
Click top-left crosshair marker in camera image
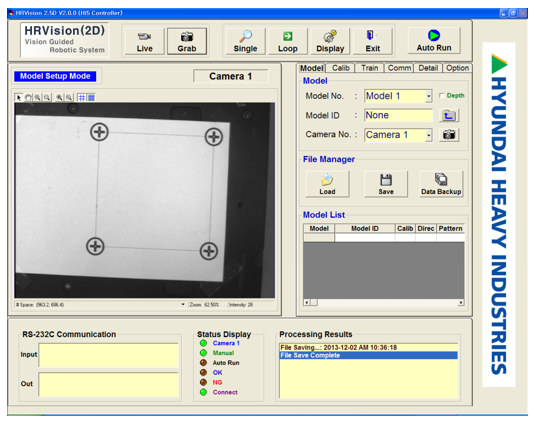coord(99,132)
